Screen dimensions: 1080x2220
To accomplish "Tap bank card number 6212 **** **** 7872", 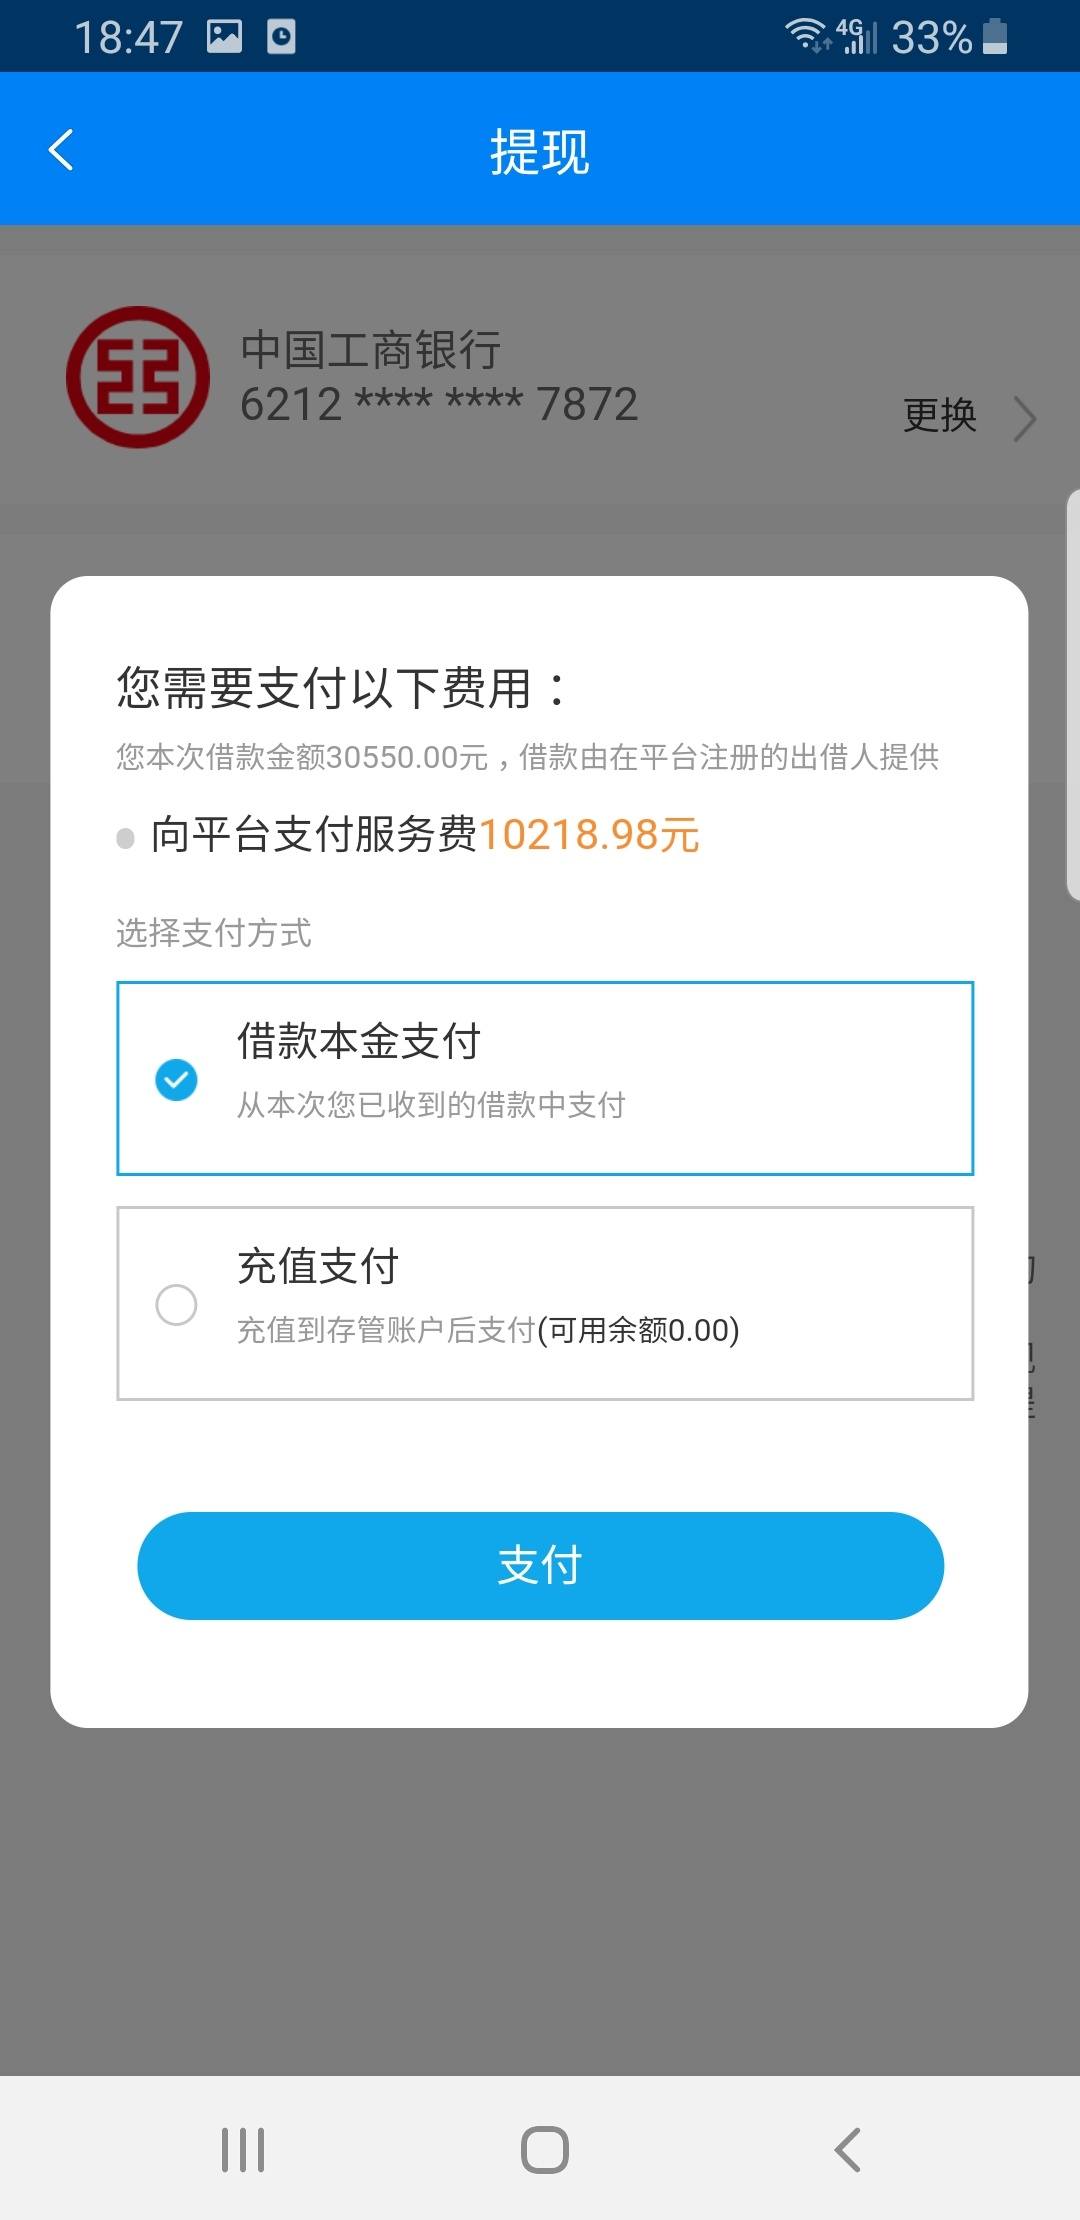I will (x=439, y=405).
